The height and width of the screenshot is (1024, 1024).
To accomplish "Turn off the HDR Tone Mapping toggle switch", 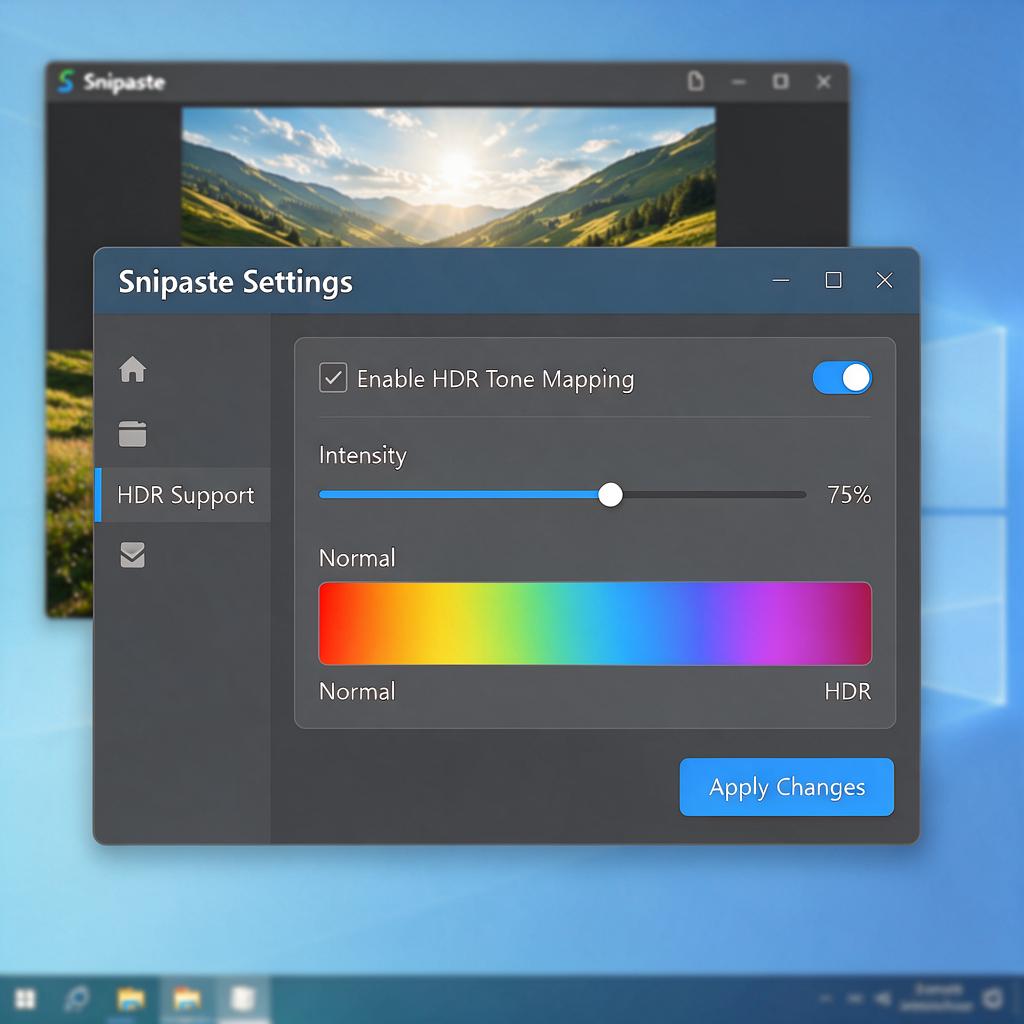I will (842, 377).
